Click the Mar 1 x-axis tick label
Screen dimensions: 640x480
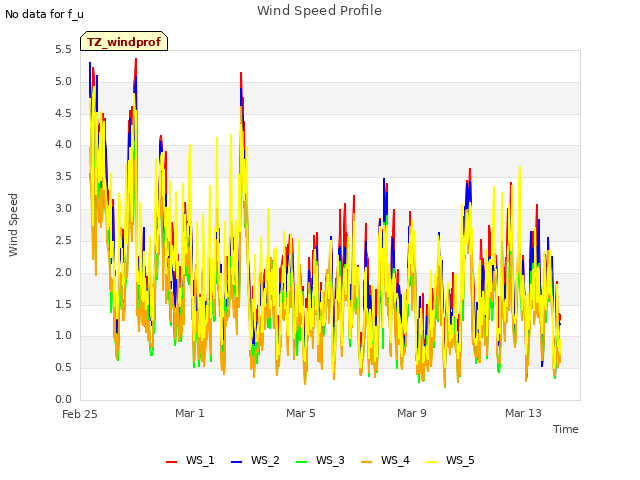pos(190,413)
